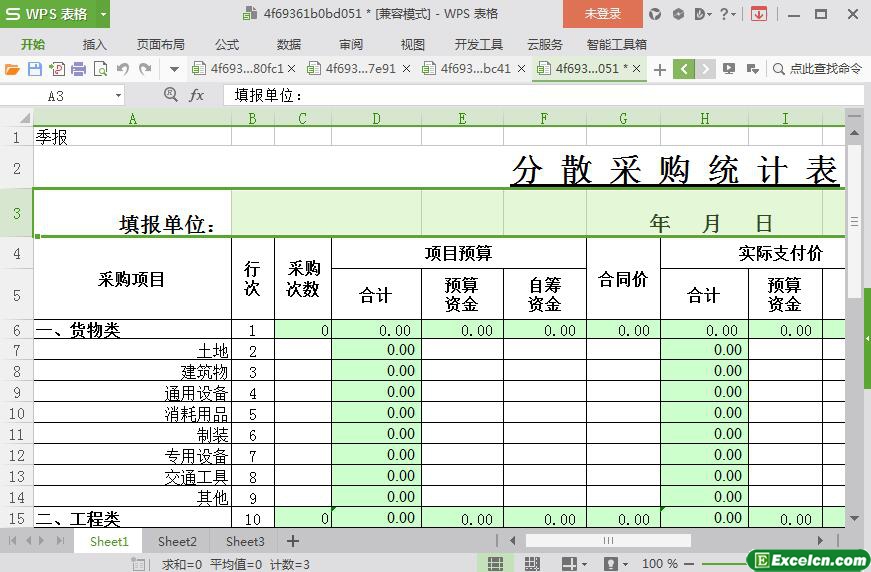Open the Name Box dropdown for A3
871x572 pixels.
coord(118,95)
